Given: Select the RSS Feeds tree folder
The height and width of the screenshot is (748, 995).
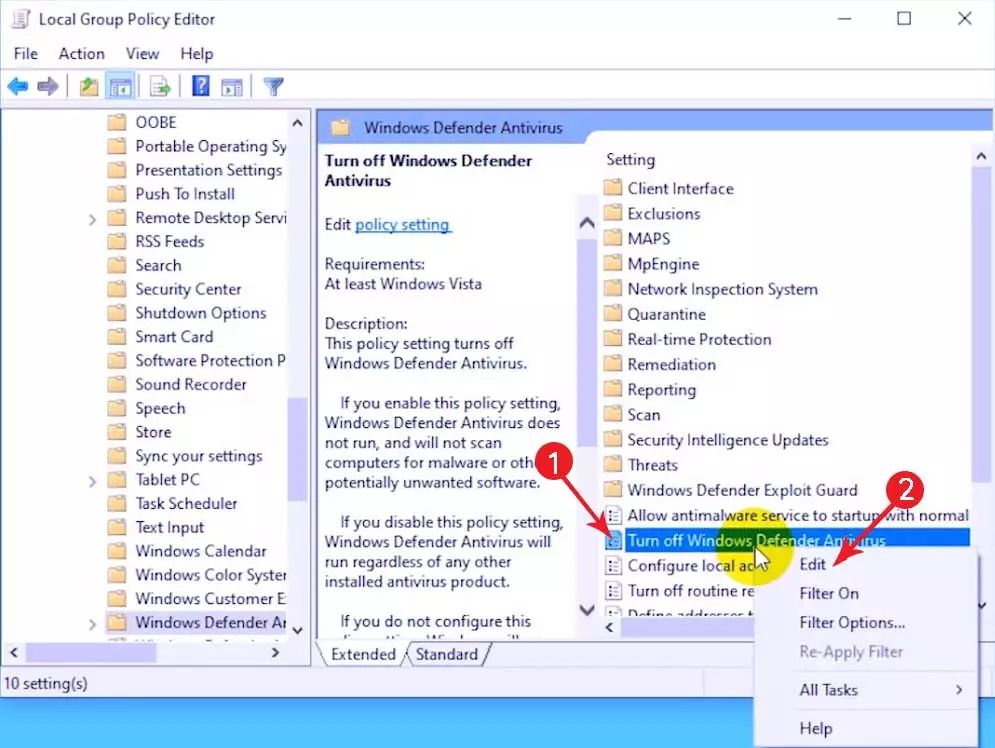Looking at the screenshot, I should click(169, 241).
